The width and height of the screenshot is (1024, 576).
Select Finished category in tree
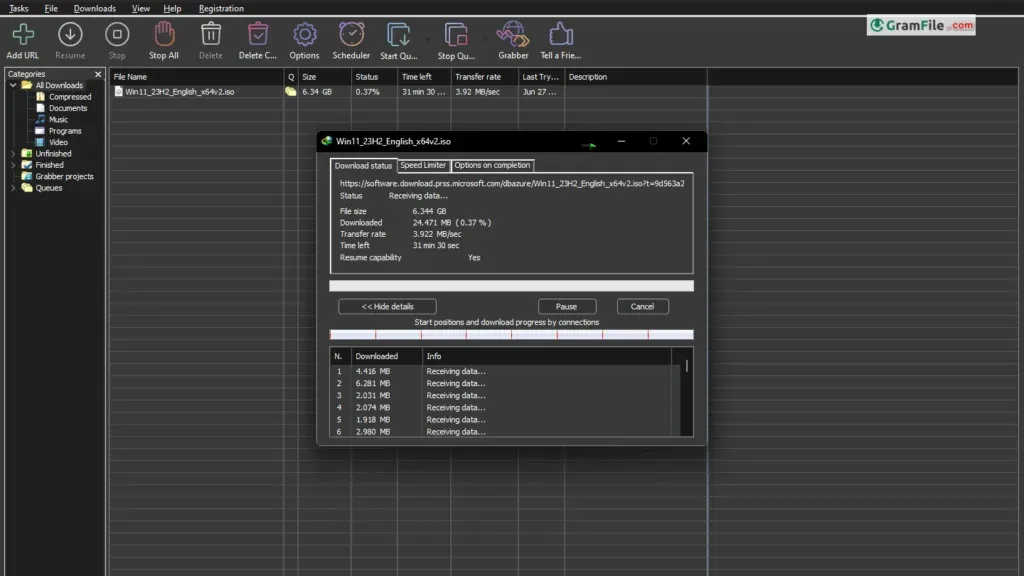(50, 165)
